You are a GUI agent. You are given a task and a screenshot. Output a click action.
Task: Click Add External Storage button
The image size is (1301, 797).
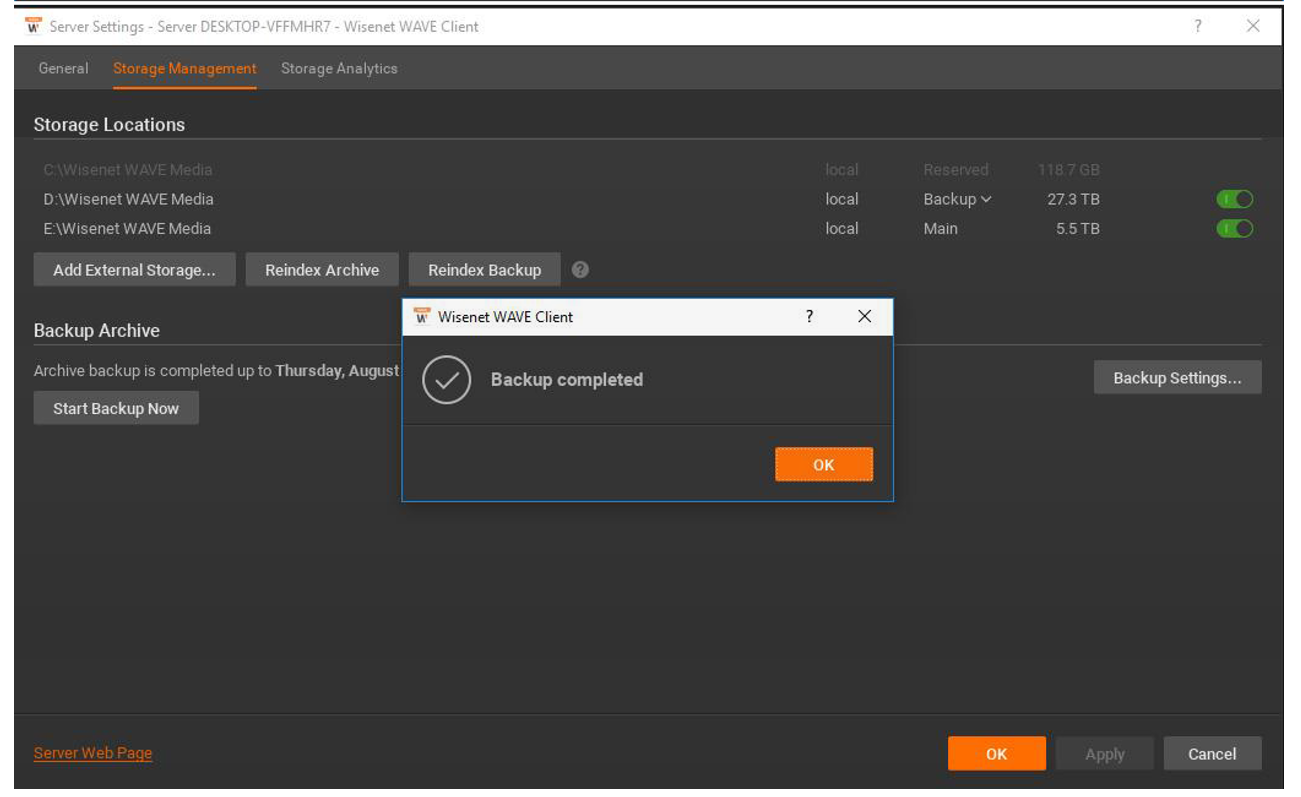pos(134,270)
